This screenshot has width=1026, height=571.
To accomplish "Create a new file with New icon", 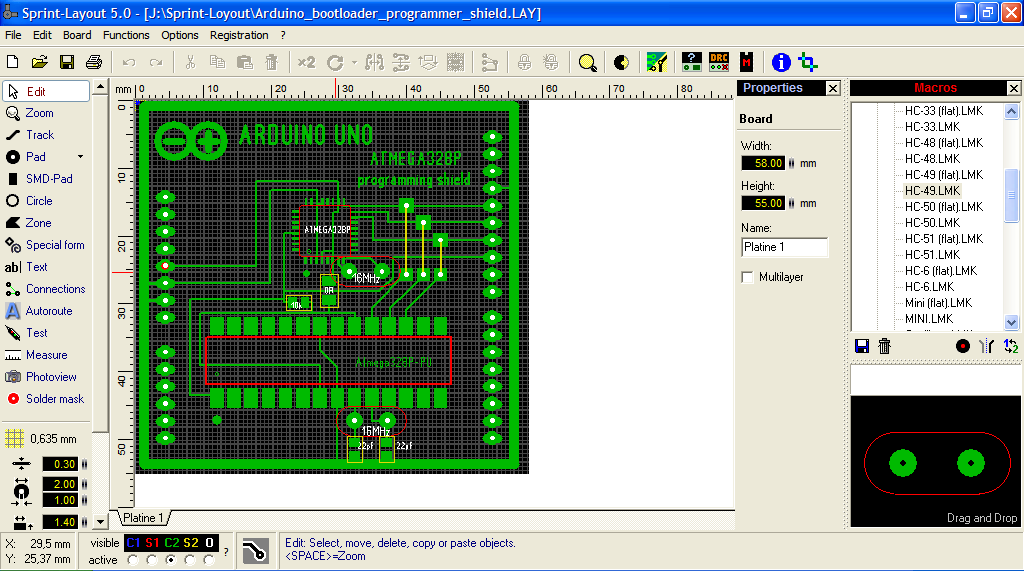I will pyautogui.click(x=12, y=62).
